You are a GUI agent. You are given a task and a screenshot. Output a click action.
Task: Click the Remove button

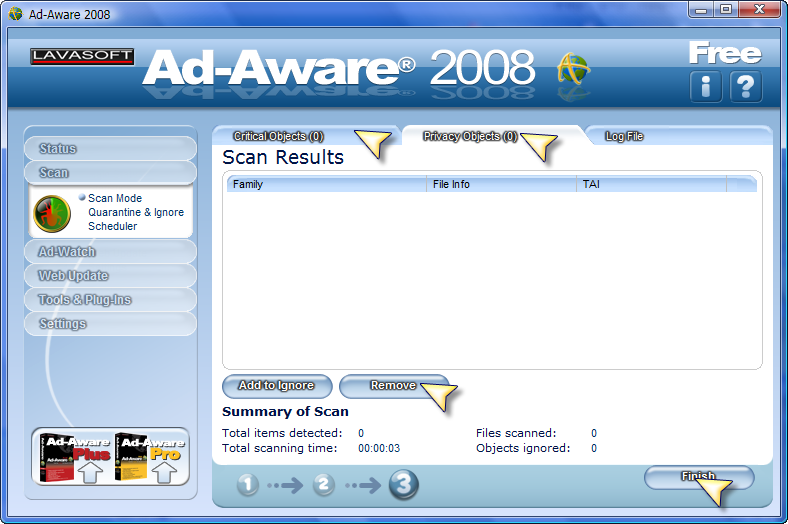(394, 386)
